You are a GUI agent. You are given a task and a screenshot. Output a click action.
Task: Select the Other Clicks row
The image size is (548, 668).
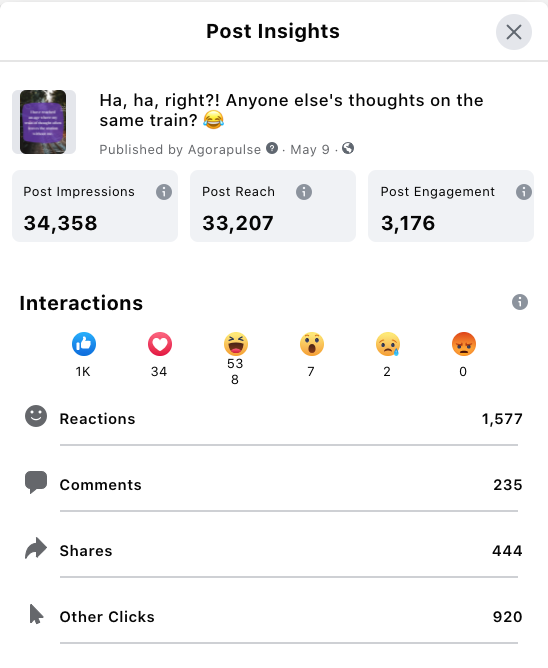(x=274, y=616)
